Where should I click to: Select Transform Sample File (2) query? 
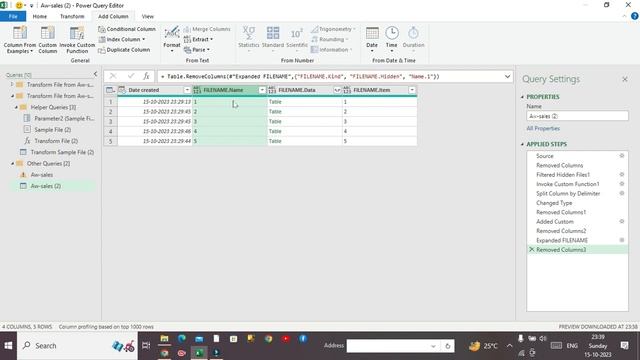pos(62,152)
